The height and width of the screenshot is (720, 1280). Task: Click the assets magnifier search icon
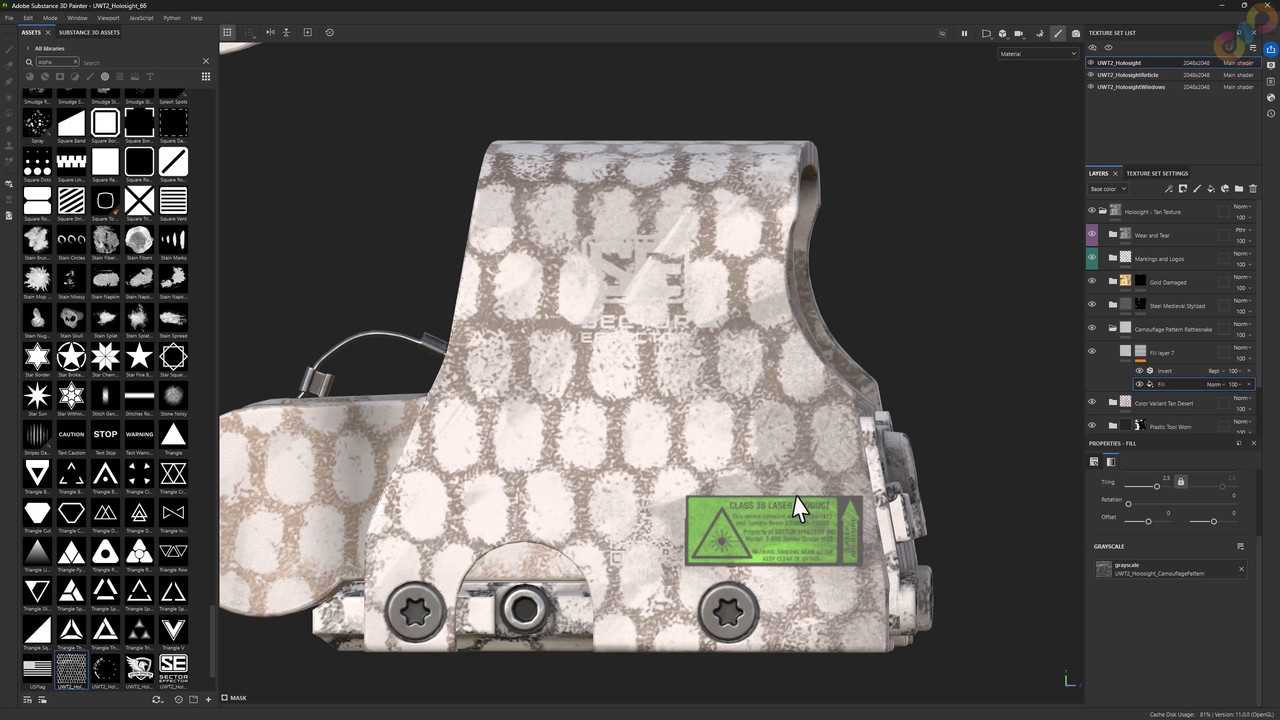pos(29,62)
